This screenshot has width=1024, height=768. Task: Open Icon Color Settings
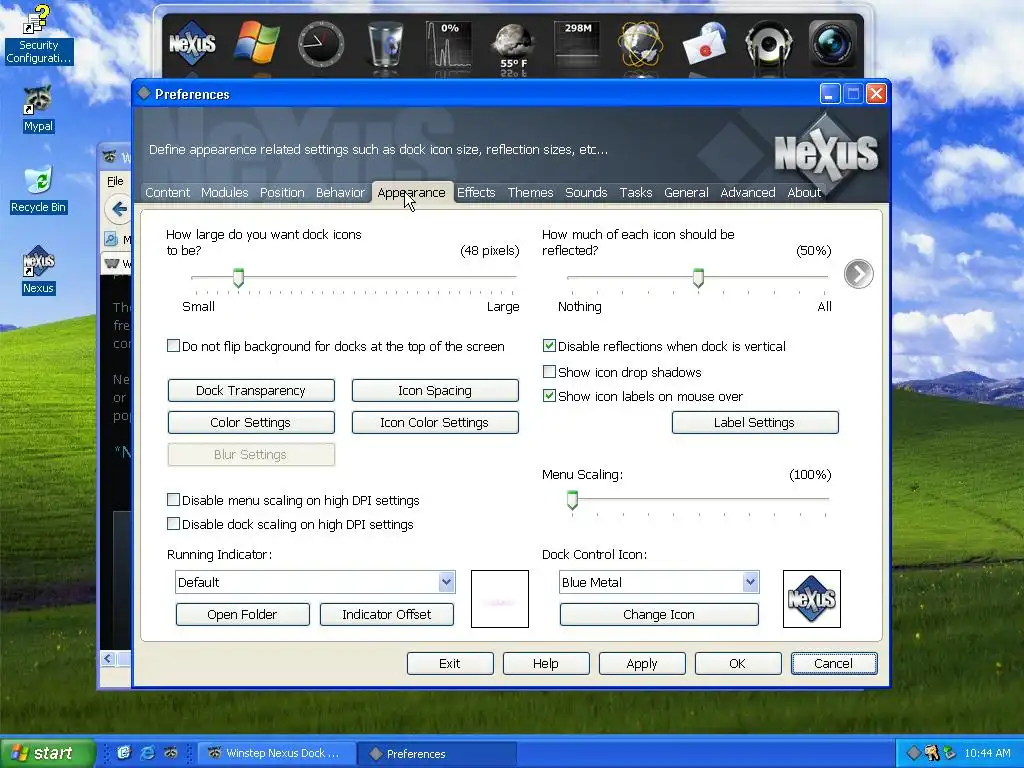tap(435, 423)
